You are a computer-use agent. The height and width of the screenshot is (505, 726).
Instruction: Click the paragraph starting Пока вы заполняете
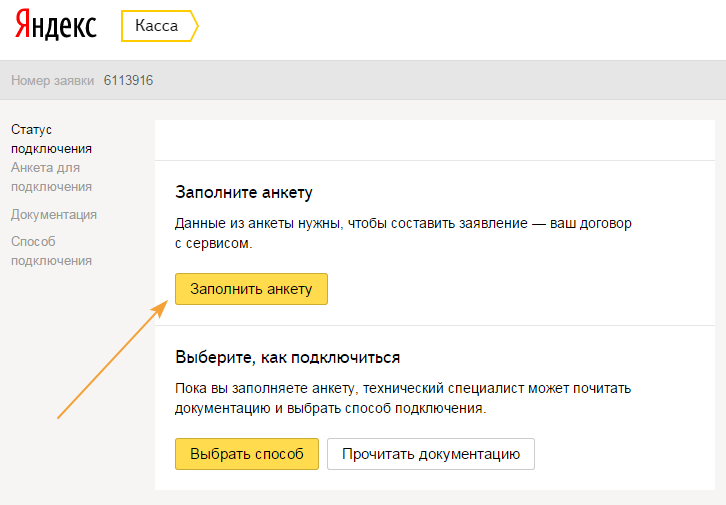tap(403, 398)
